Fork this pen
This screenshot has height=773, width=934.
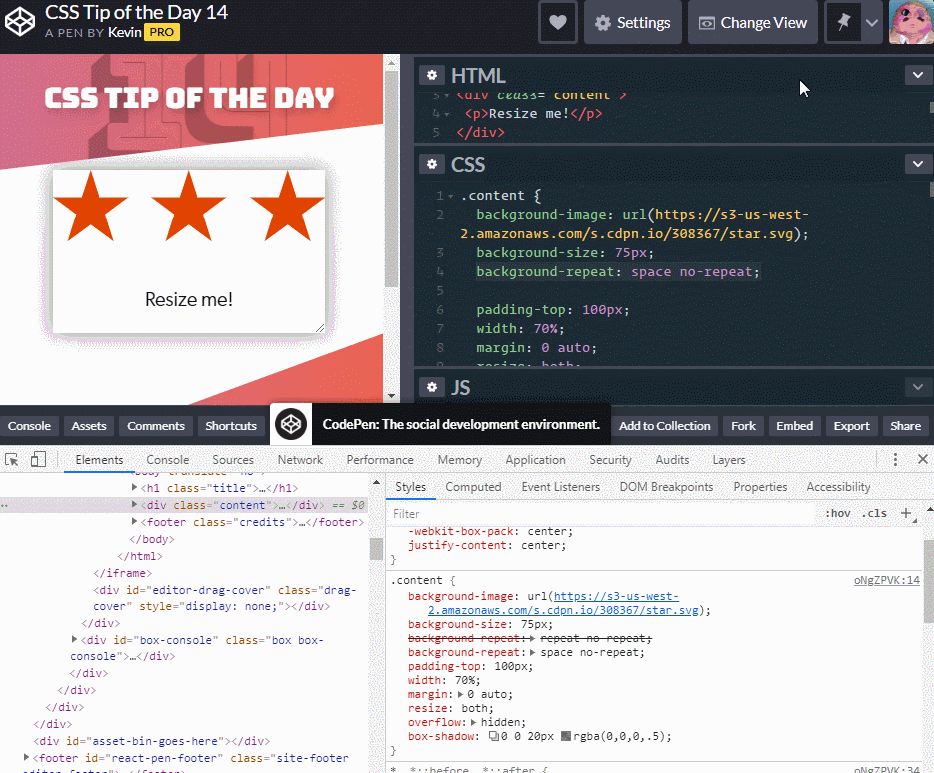[743, 426]
